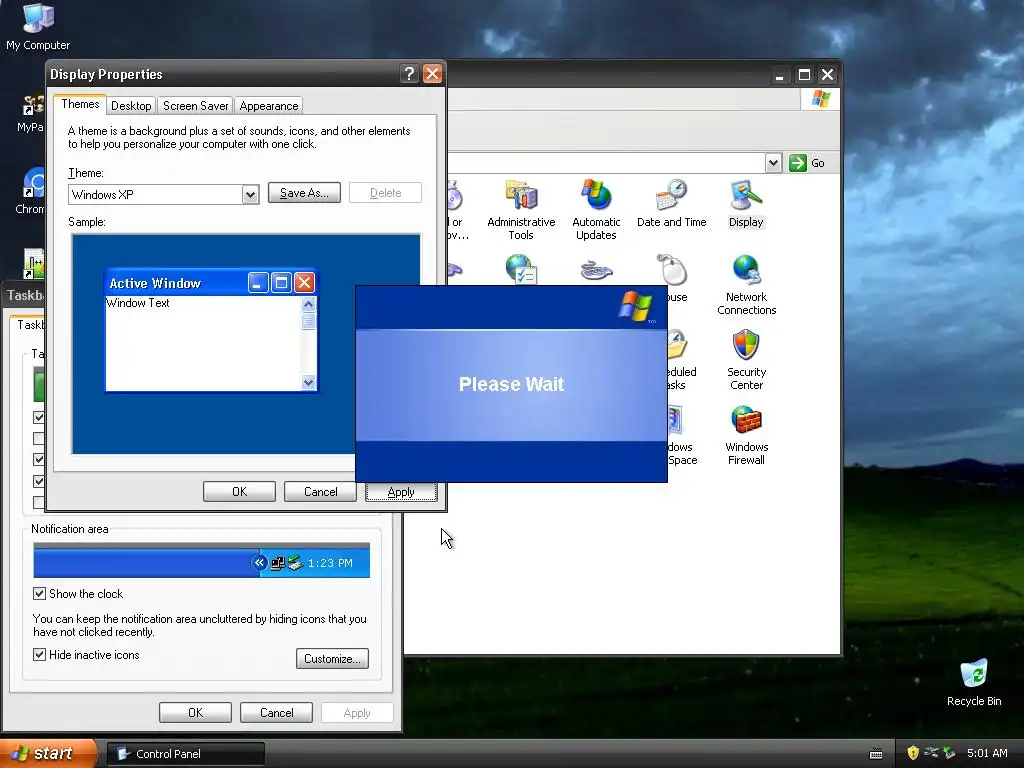The height and width of the screenshot is (768, 1024).
Task: Select Control Panel taskbar button
Action: (185, 754)
